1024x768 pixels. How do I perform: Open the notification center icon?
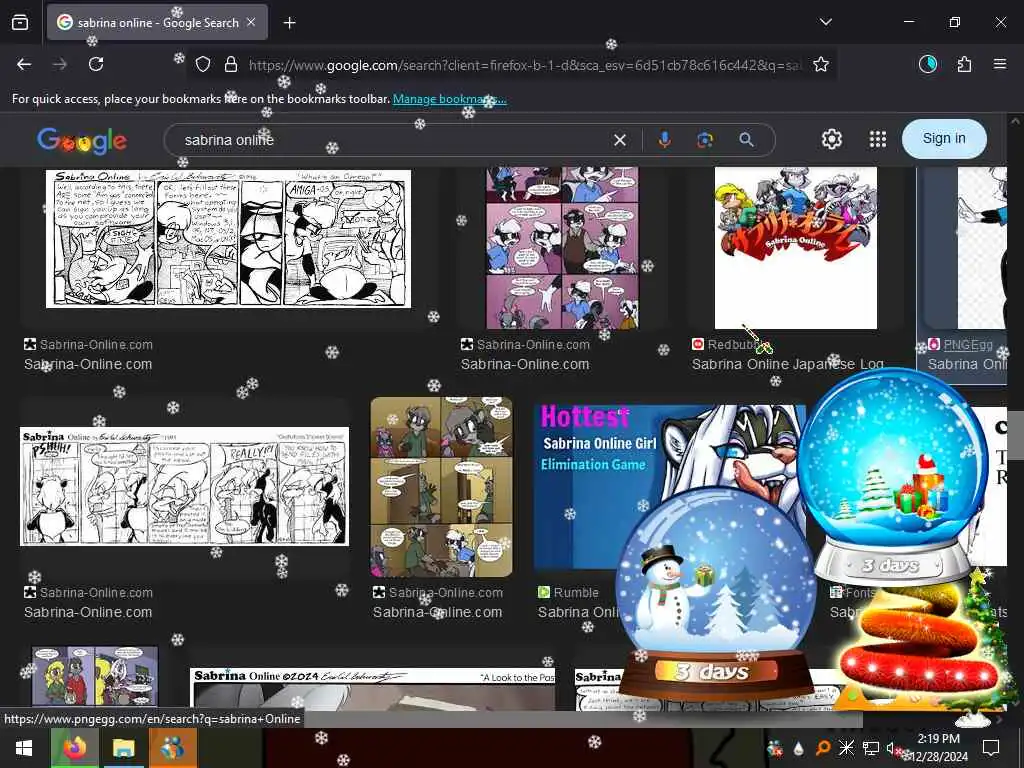991,747
